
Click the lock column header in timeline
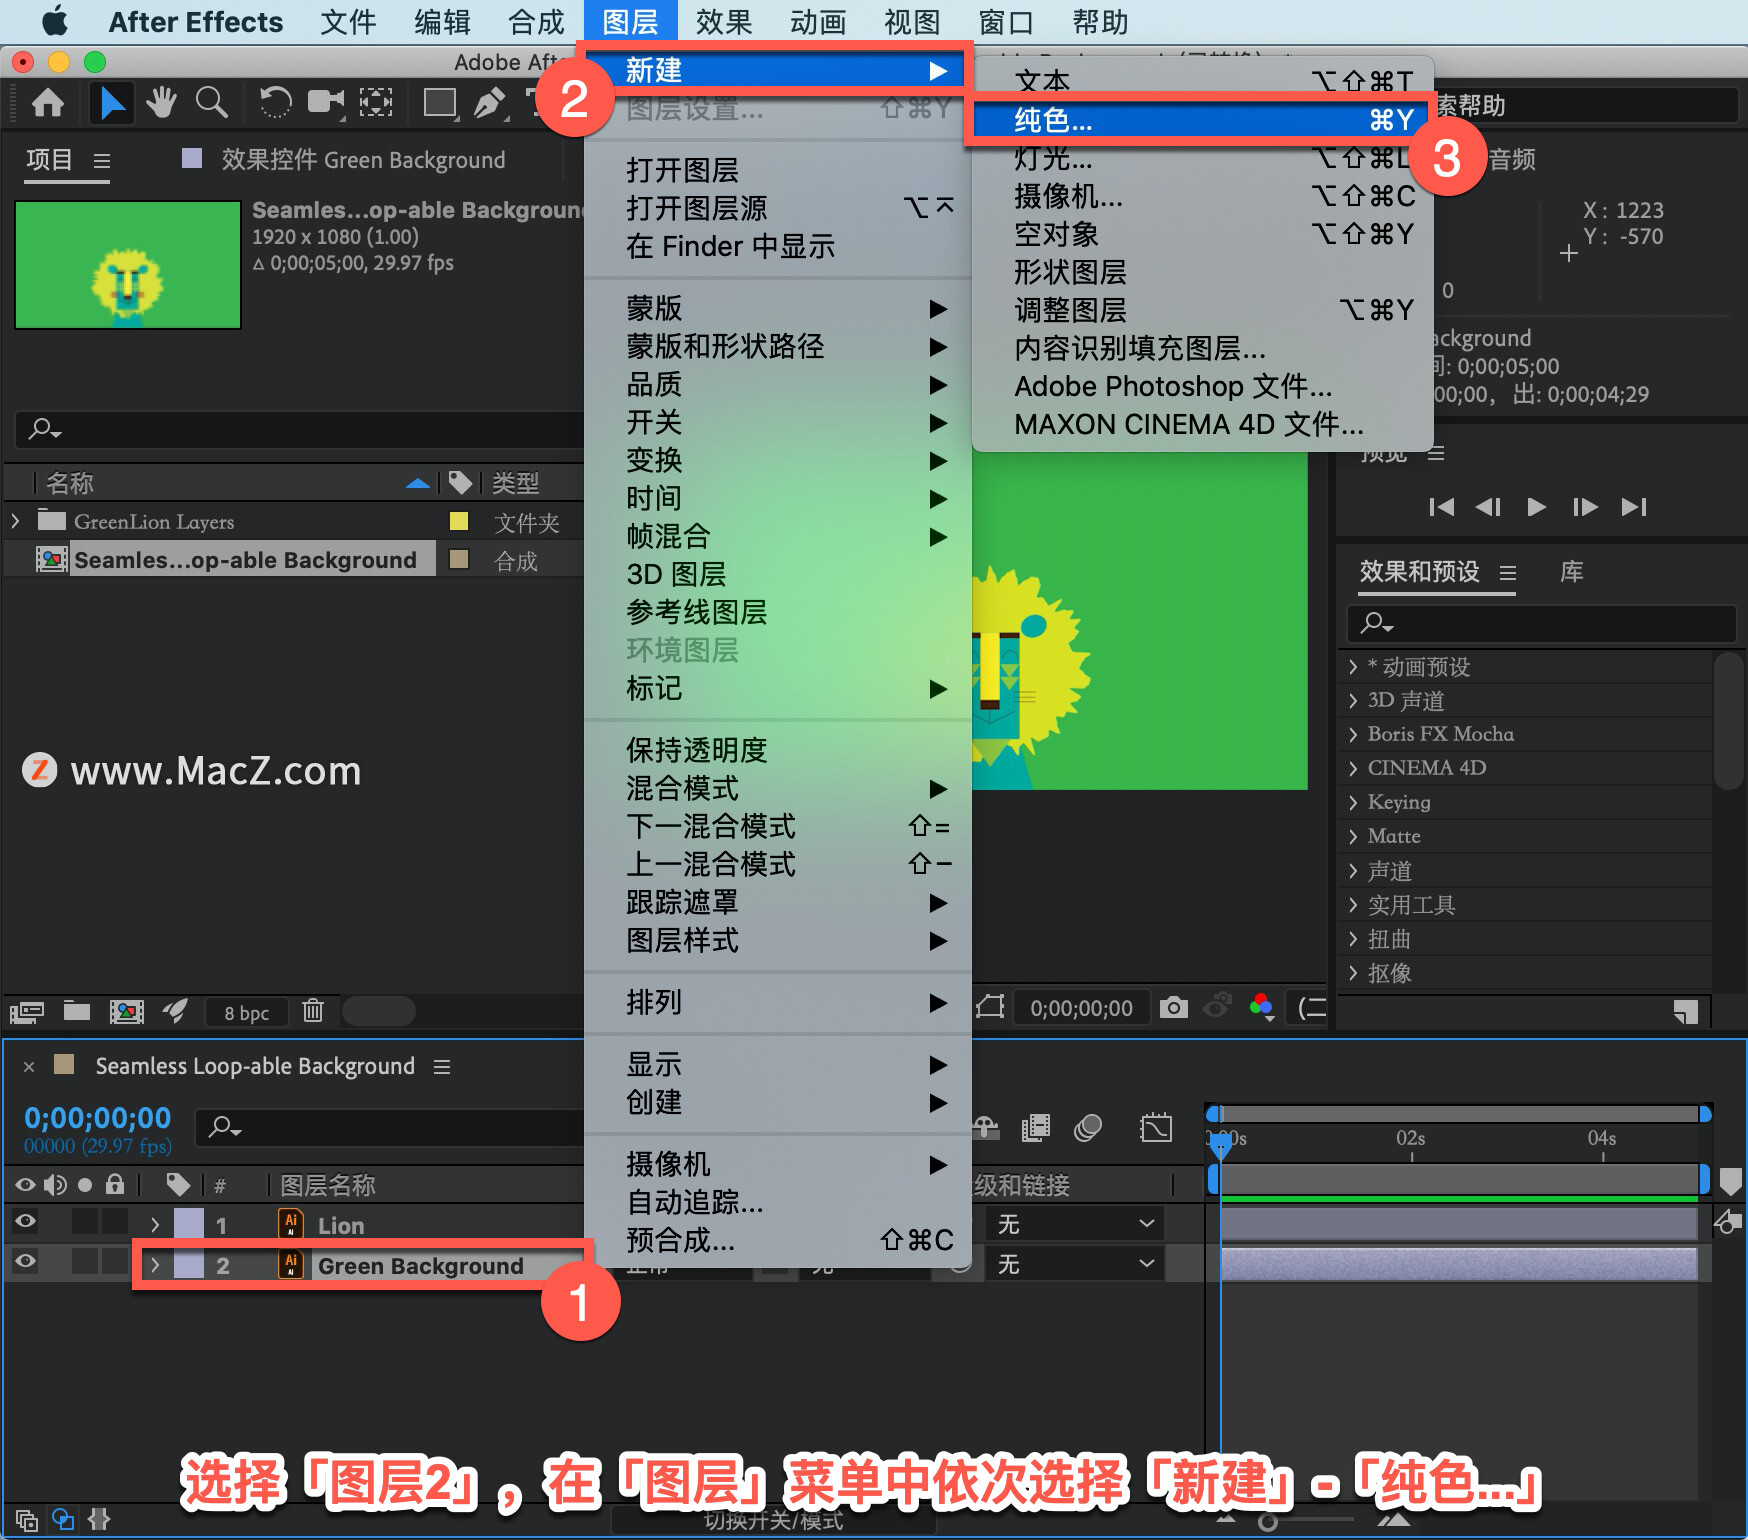pos(115,1185)
